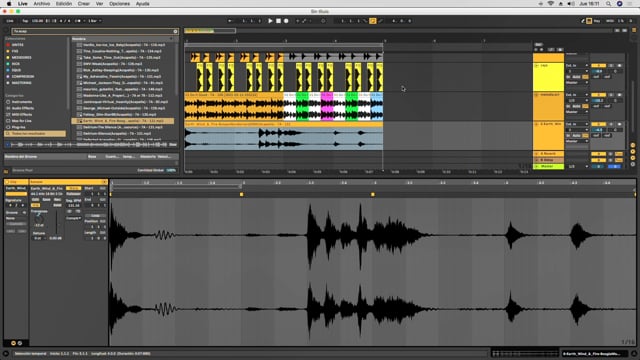Click the Arrangement Record button
640x360 pixels.
[286, 21]
